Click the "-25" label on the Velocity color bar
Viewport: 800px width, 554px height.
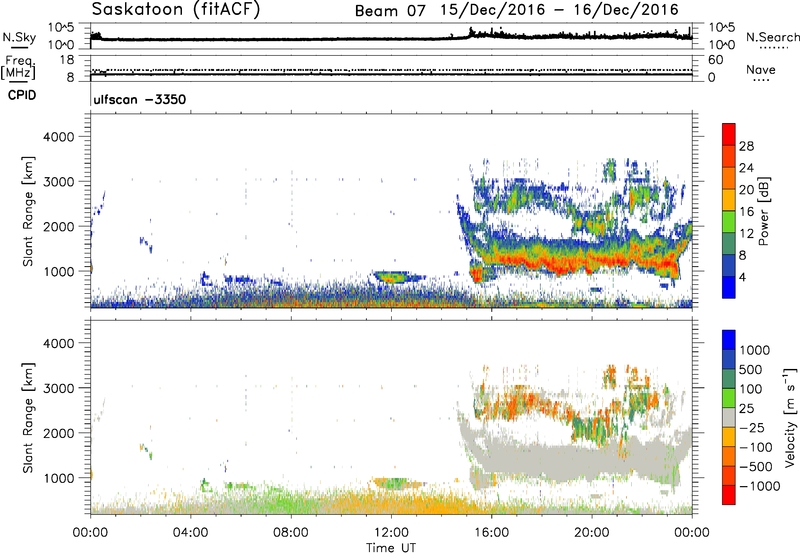coord(752,428)
